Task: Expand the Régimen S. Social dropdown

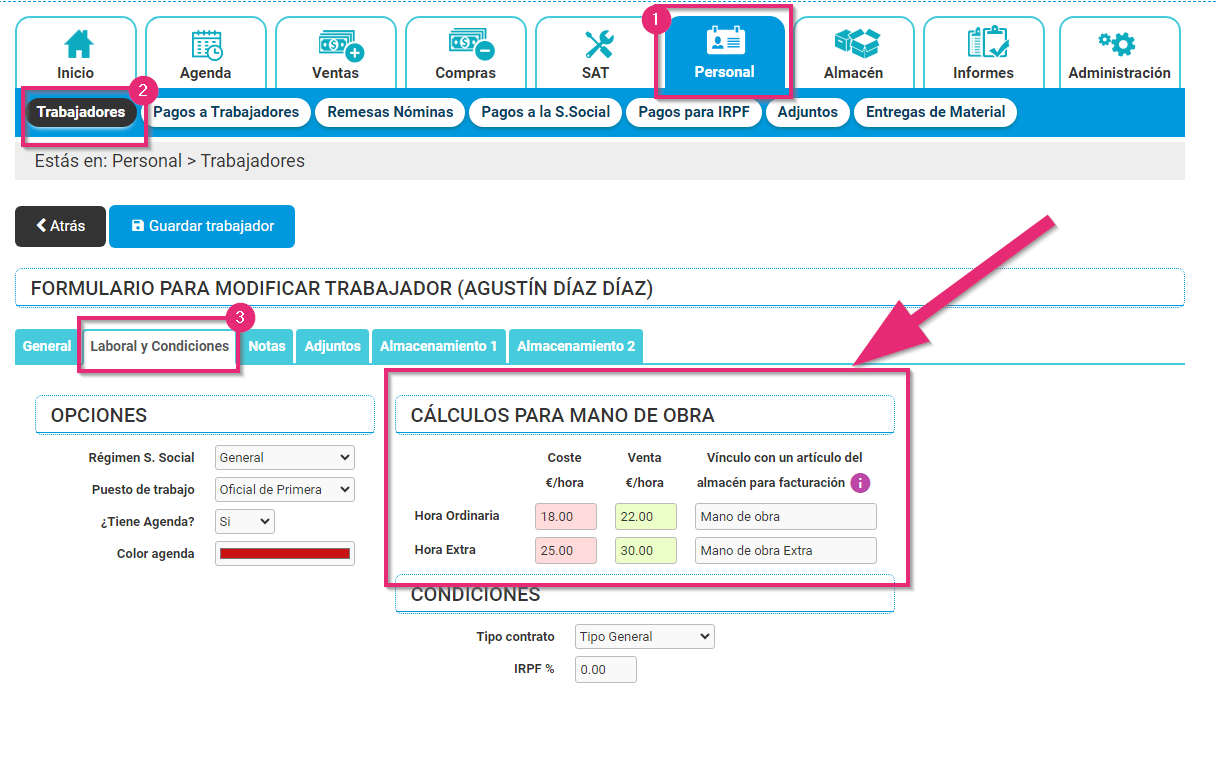Action: coord(285,458)
